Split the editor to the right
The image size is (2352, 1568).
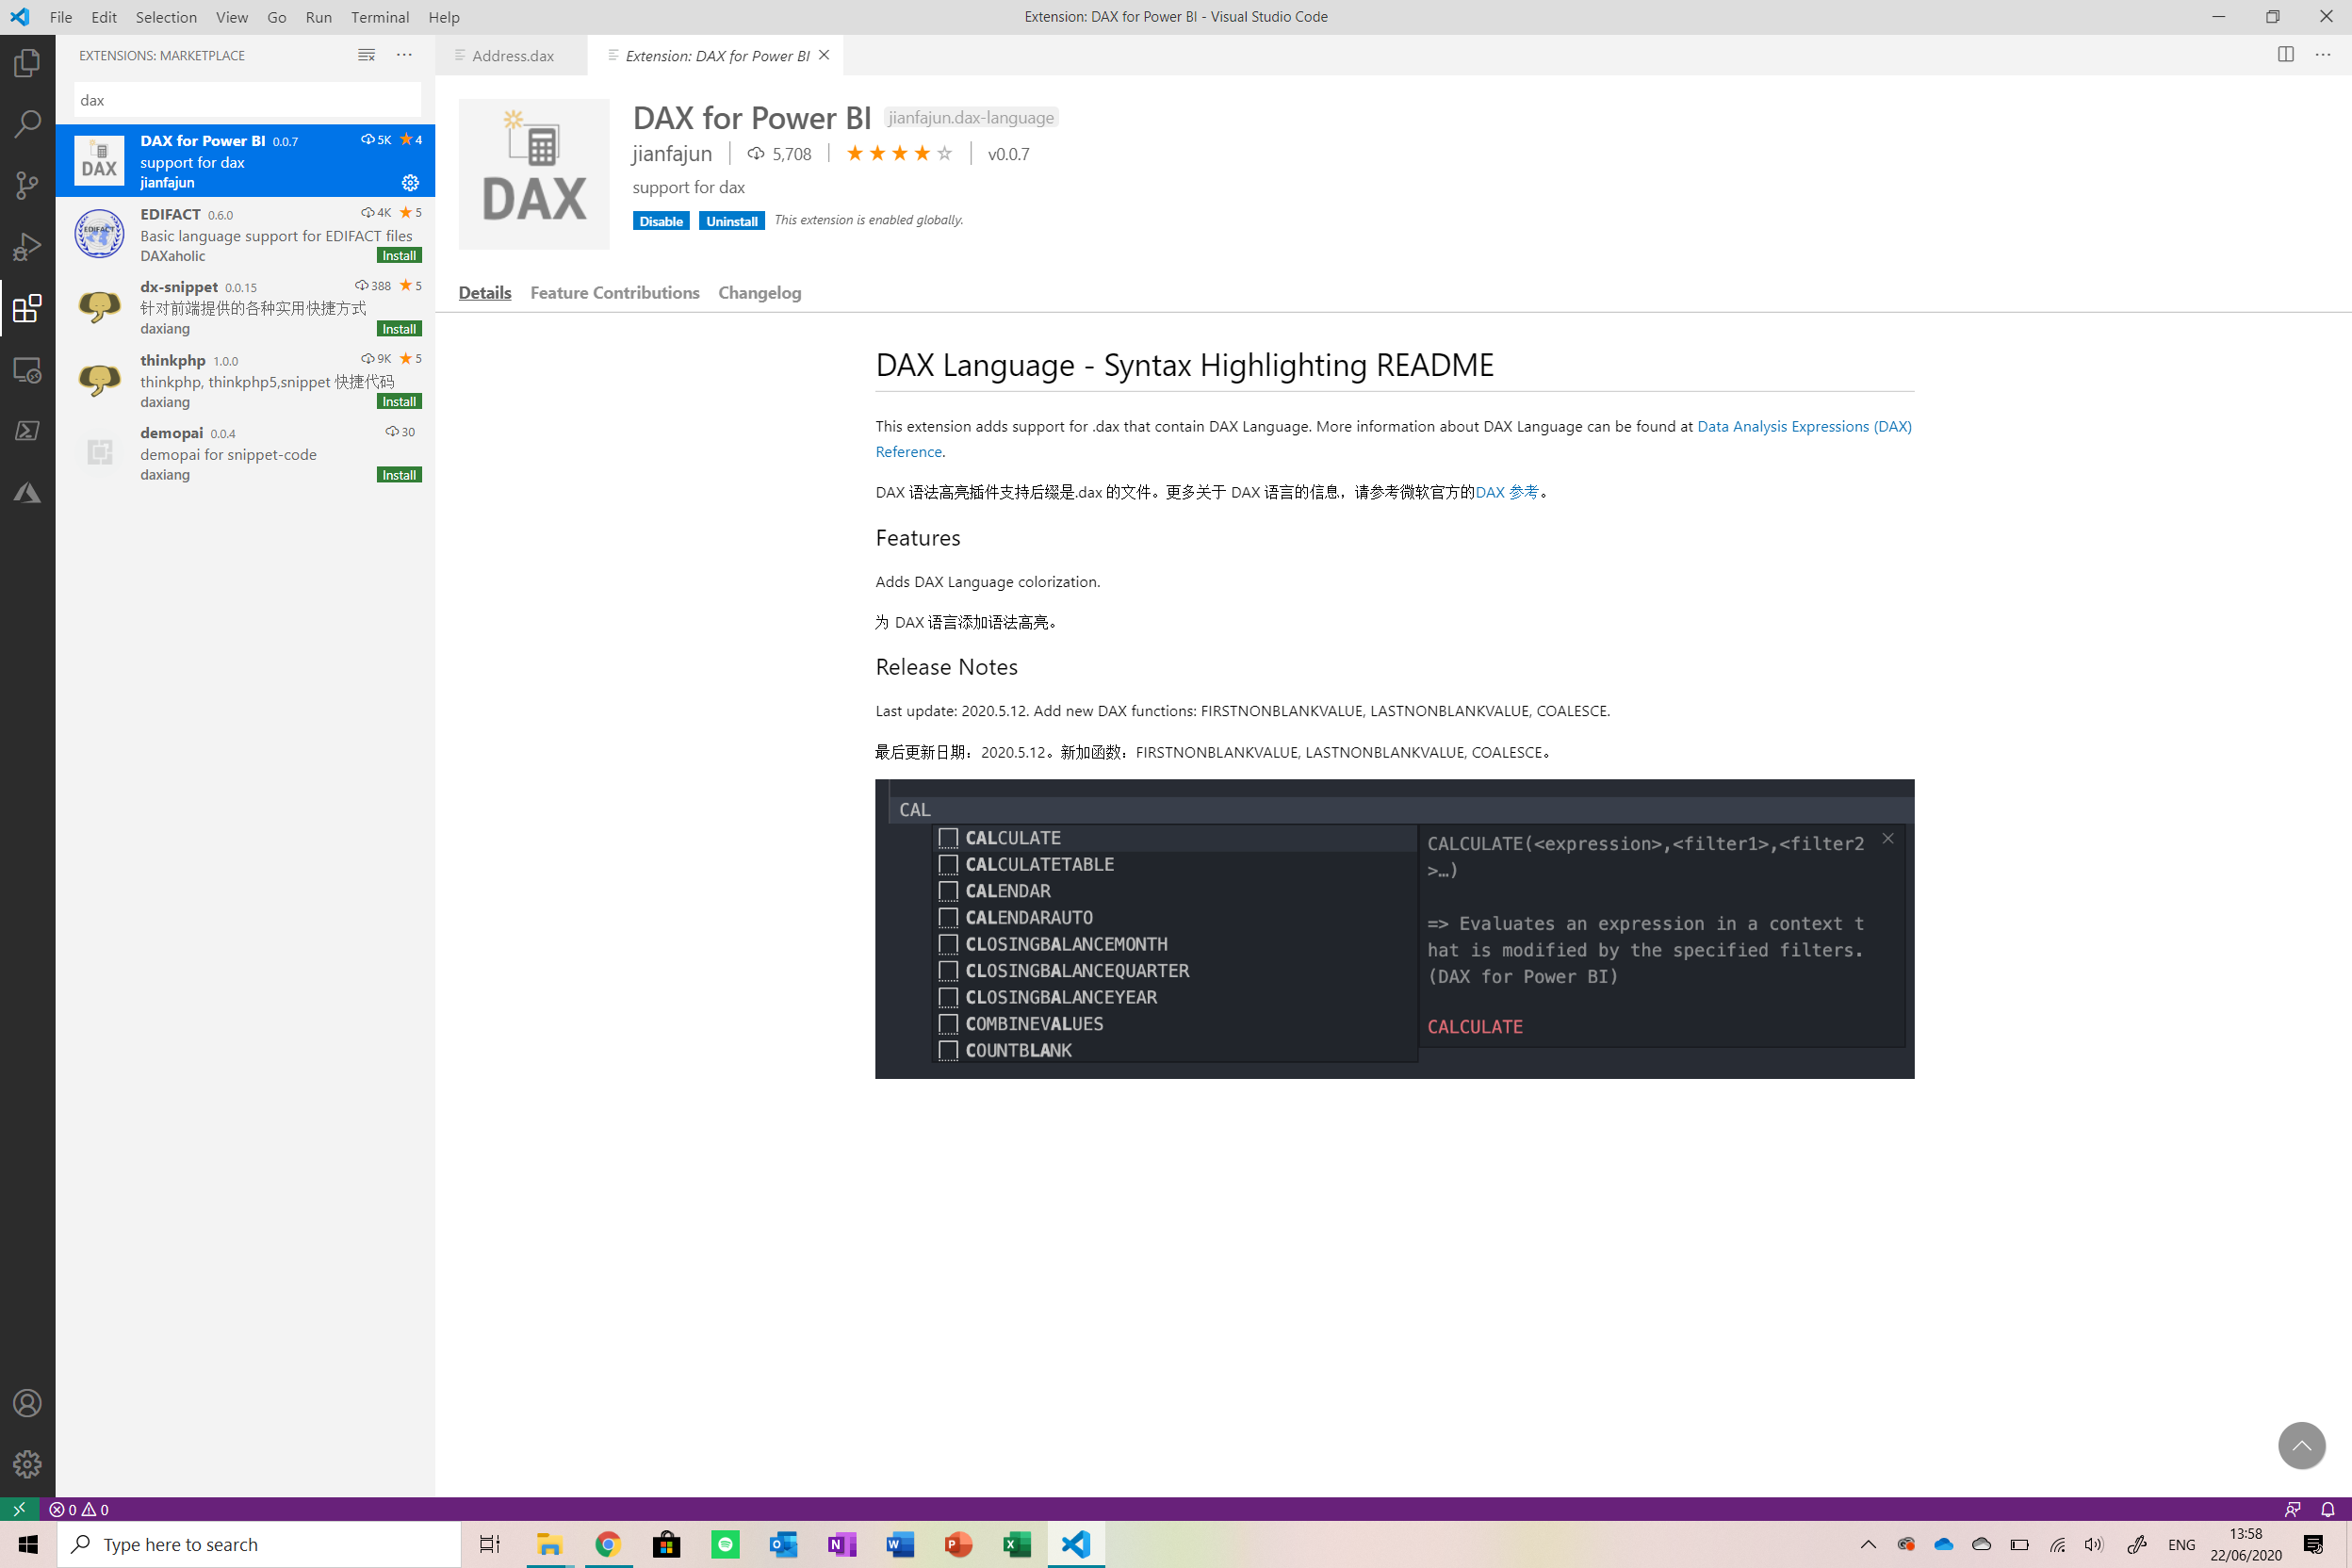2285,55
